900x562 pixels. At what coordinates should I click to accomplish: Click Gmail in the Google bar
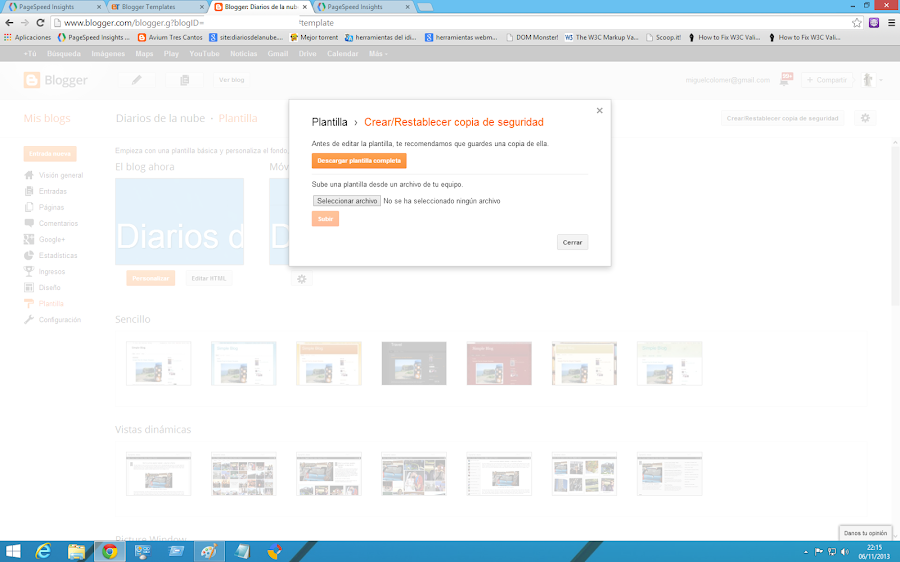[x=278, y=53]
